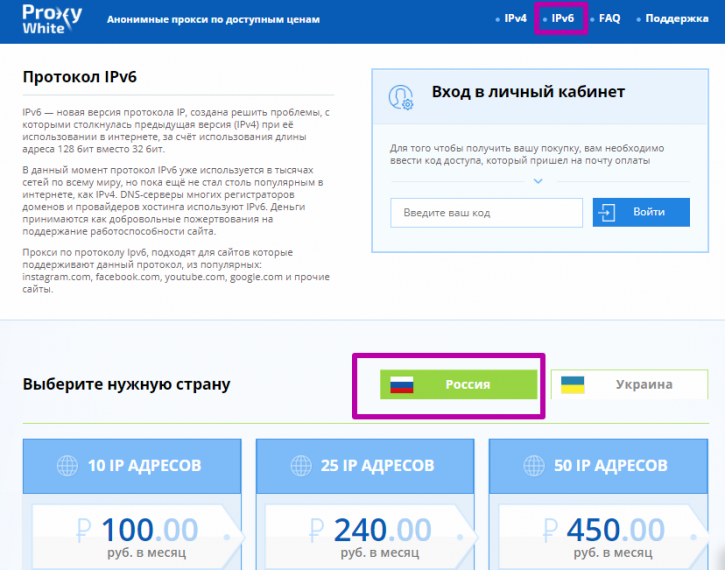Click the 240.00 руб. price tag
This screenshot has height=570, width=725.
click(x=371, y=537)
